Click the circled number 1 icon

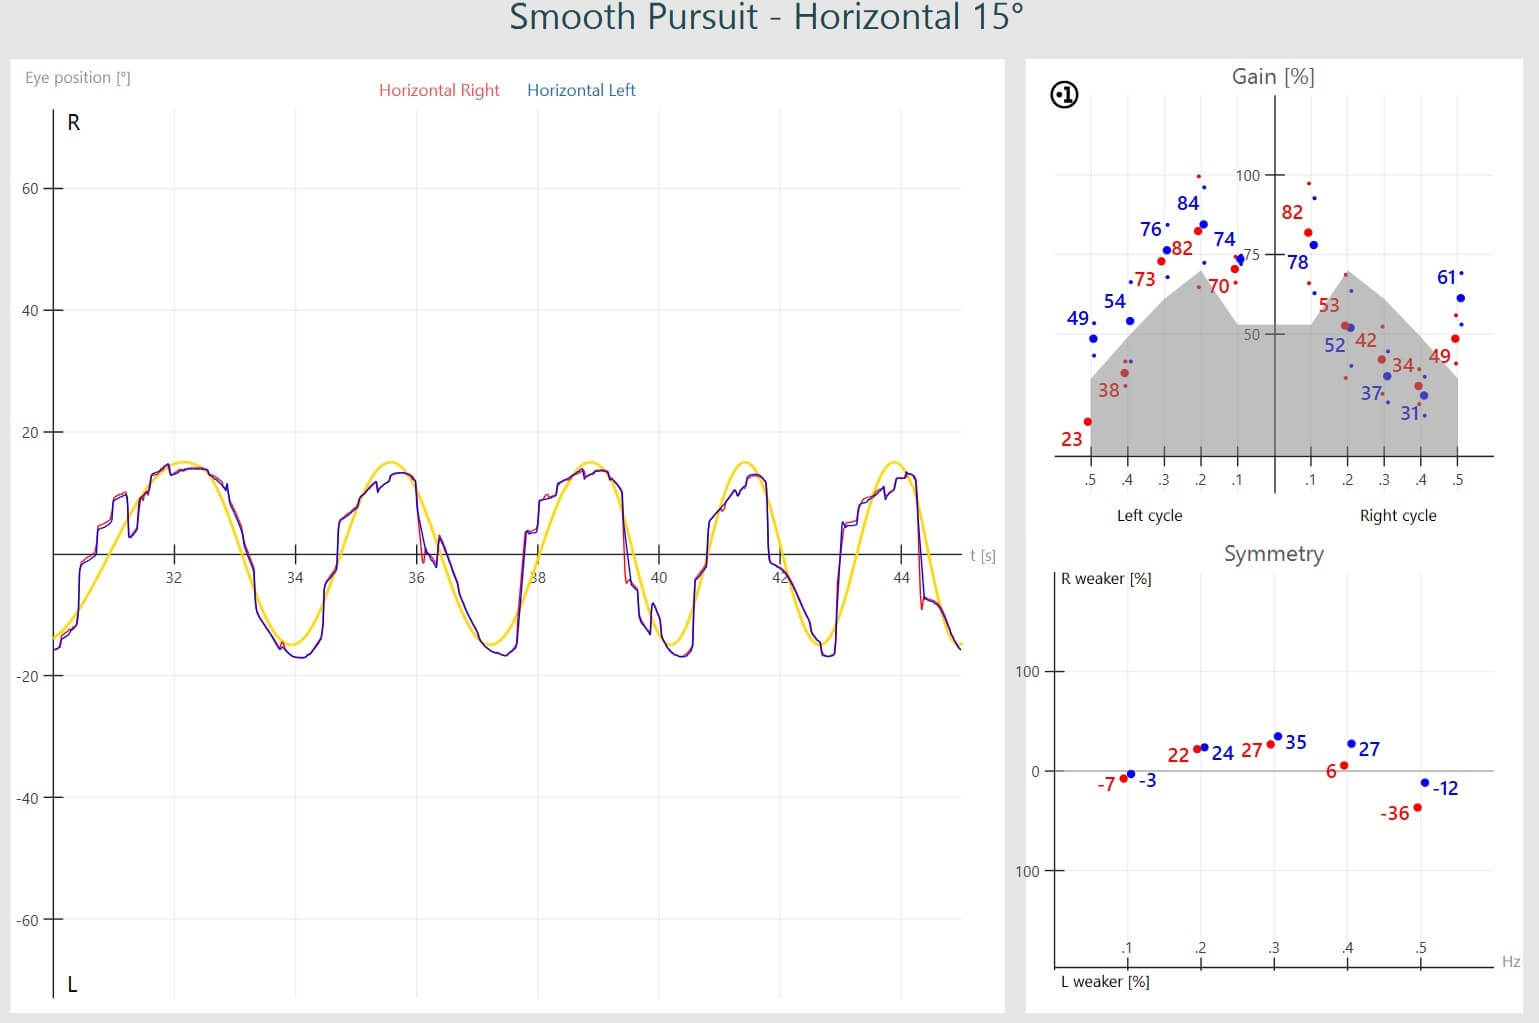(1065, 95)
